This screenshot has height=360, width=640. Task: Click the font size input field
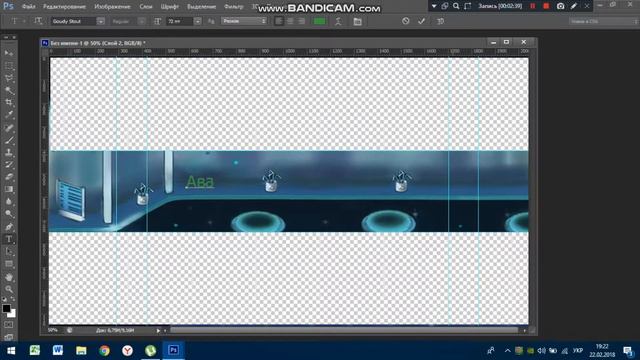tap(179, 21)
